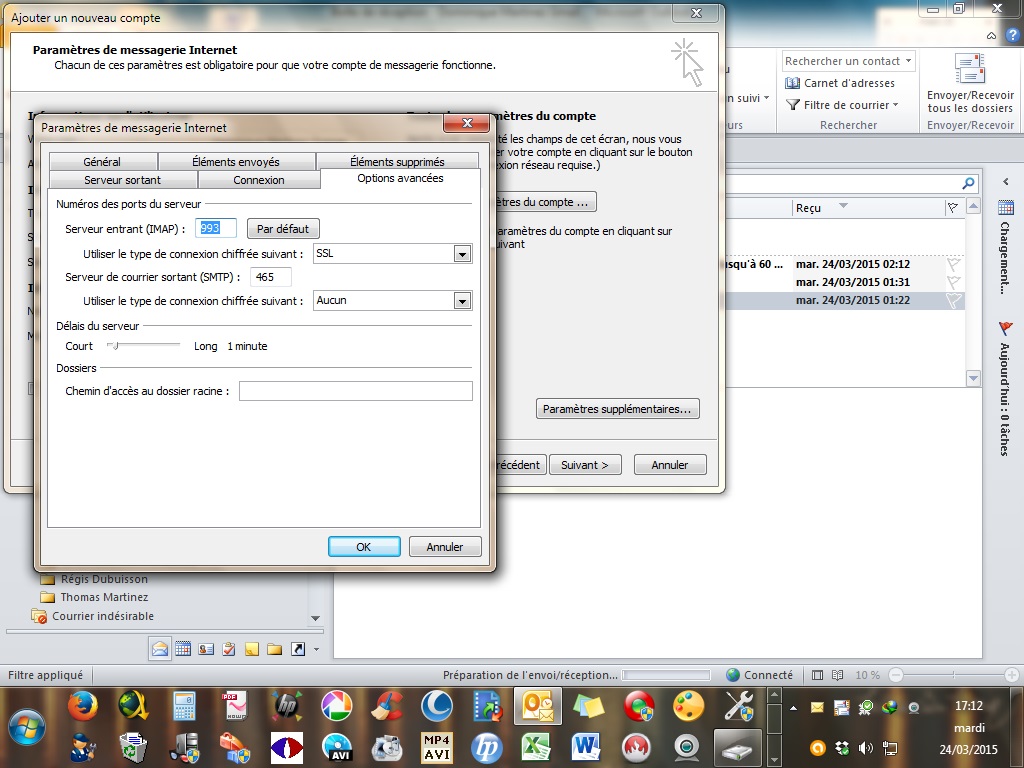Open Notes view in Outlook navigation bar
1024x768 pixels.
(x=251, y=649)
